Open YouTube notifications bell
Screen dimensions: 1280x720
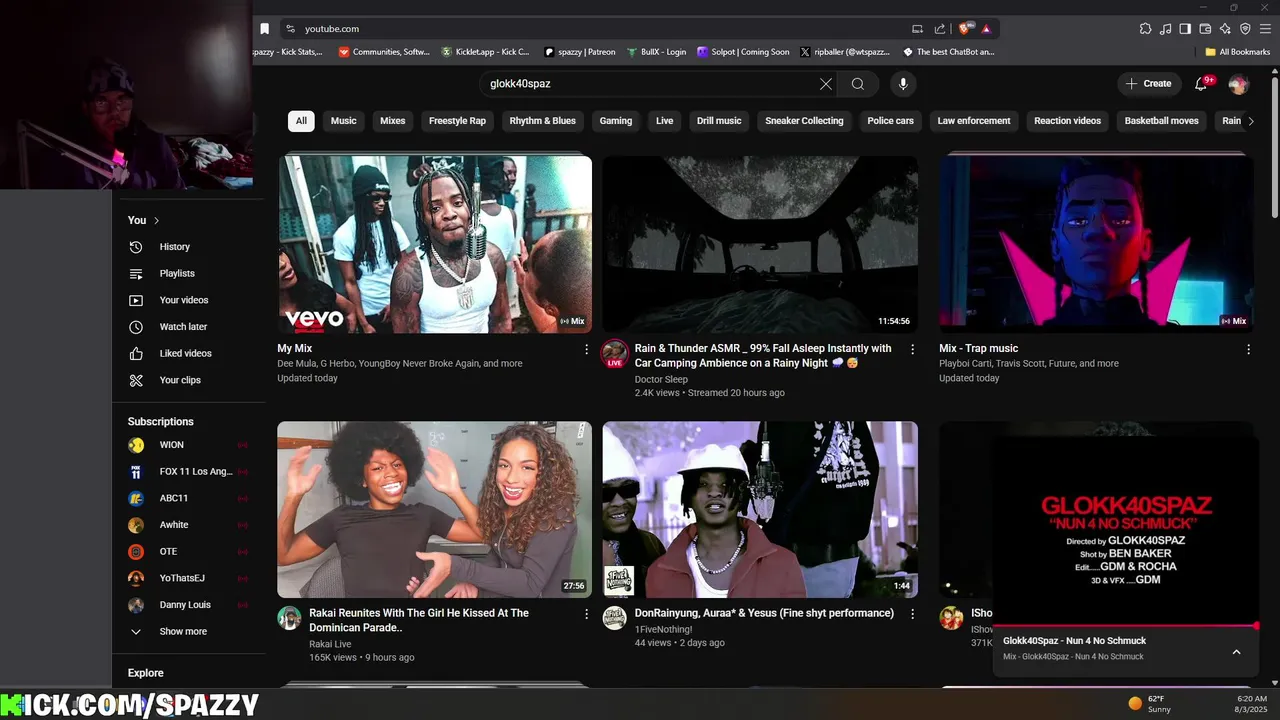coord(1202,84)
